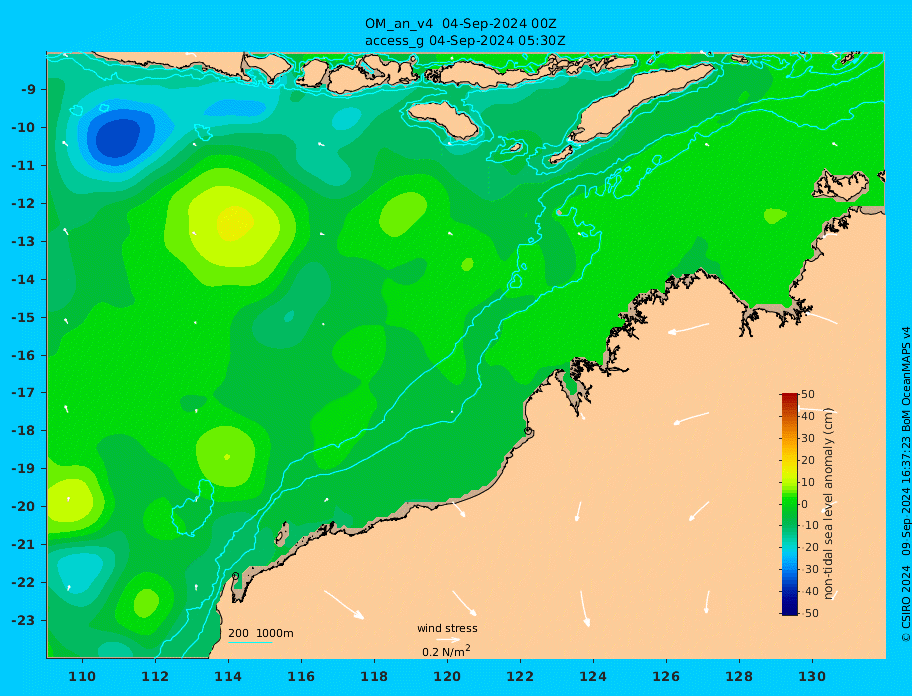Click latitude axis label '-16'
The height and width of the screenshot is (696, 912).
point(24,355)
